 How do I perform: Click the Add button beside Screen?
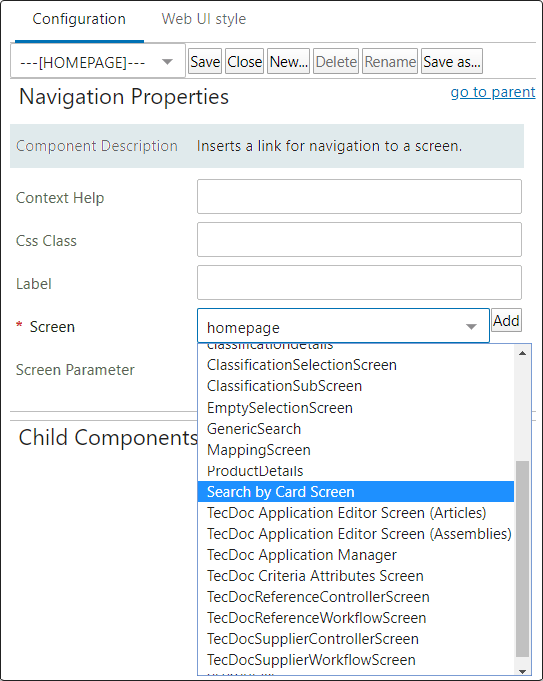click(x=507, y=321)
